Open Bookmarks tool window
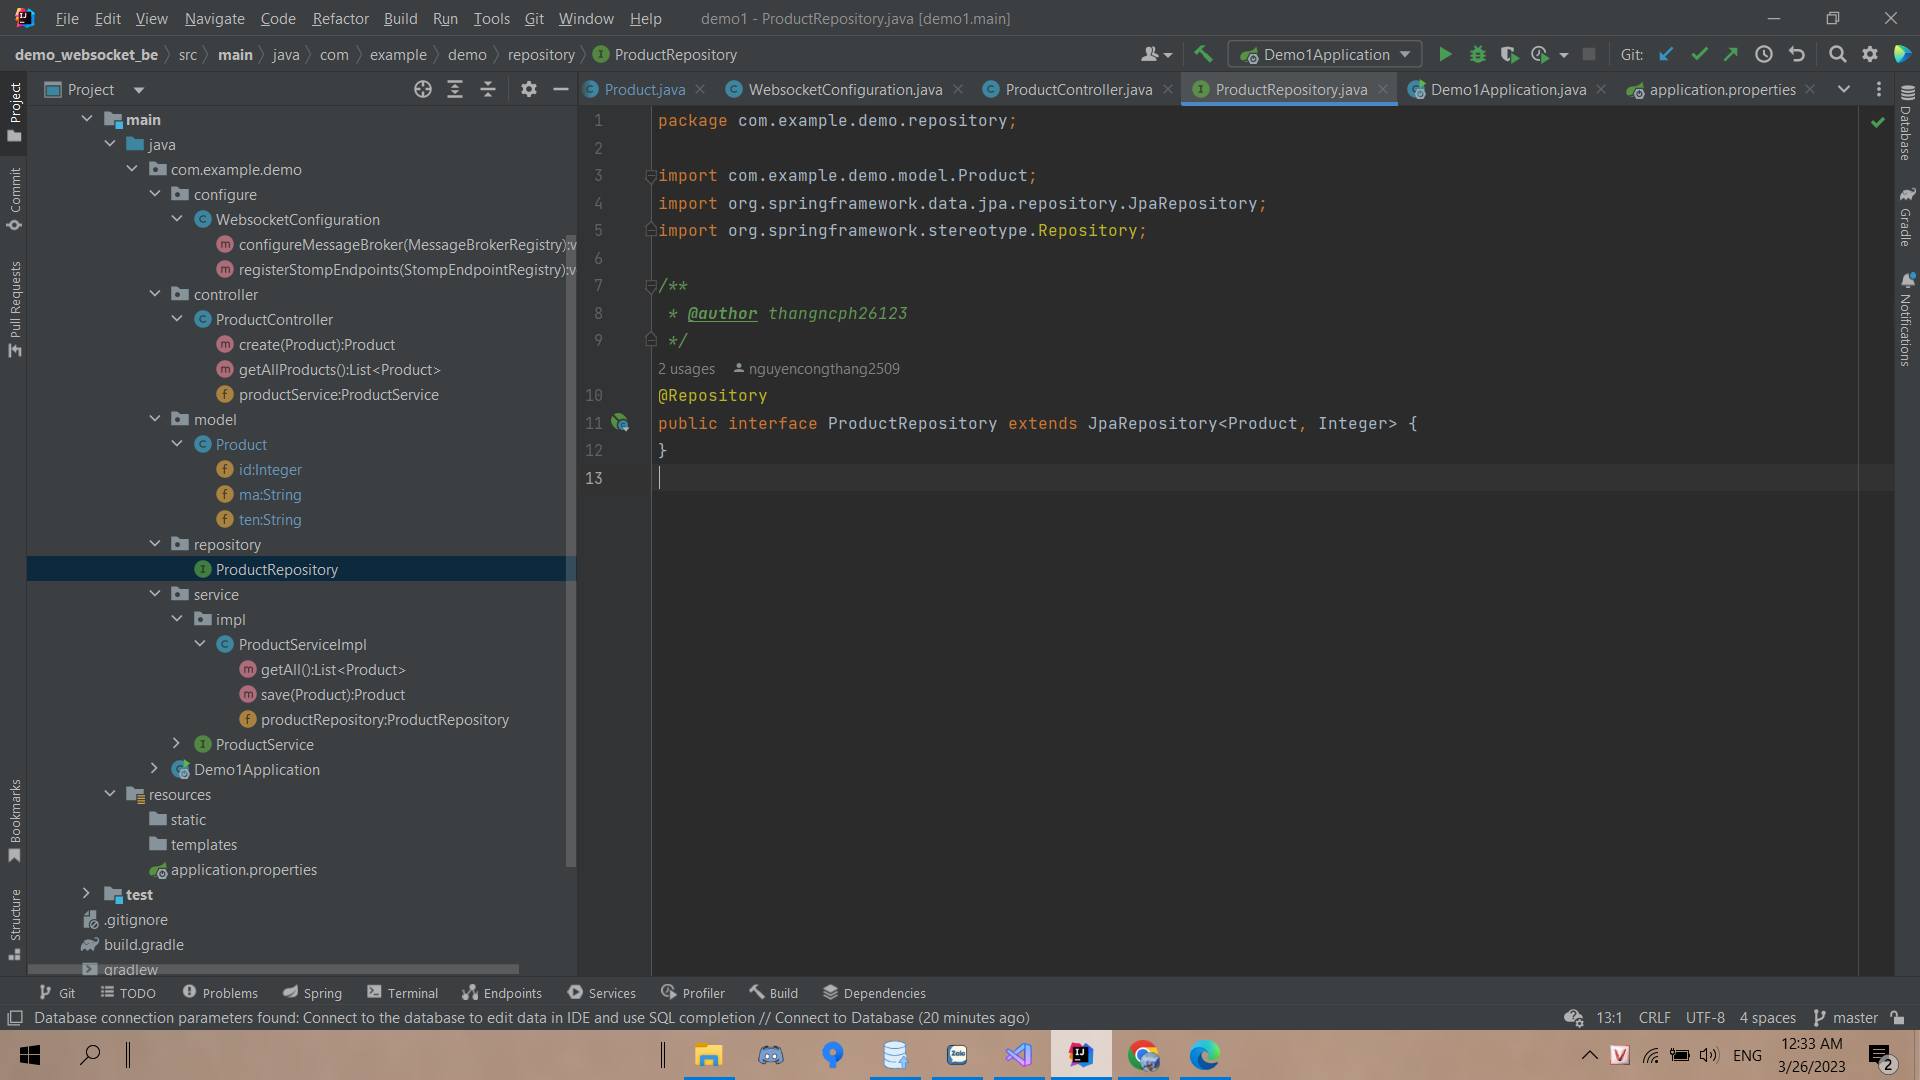1920x1080 pixels. (15, 821)
